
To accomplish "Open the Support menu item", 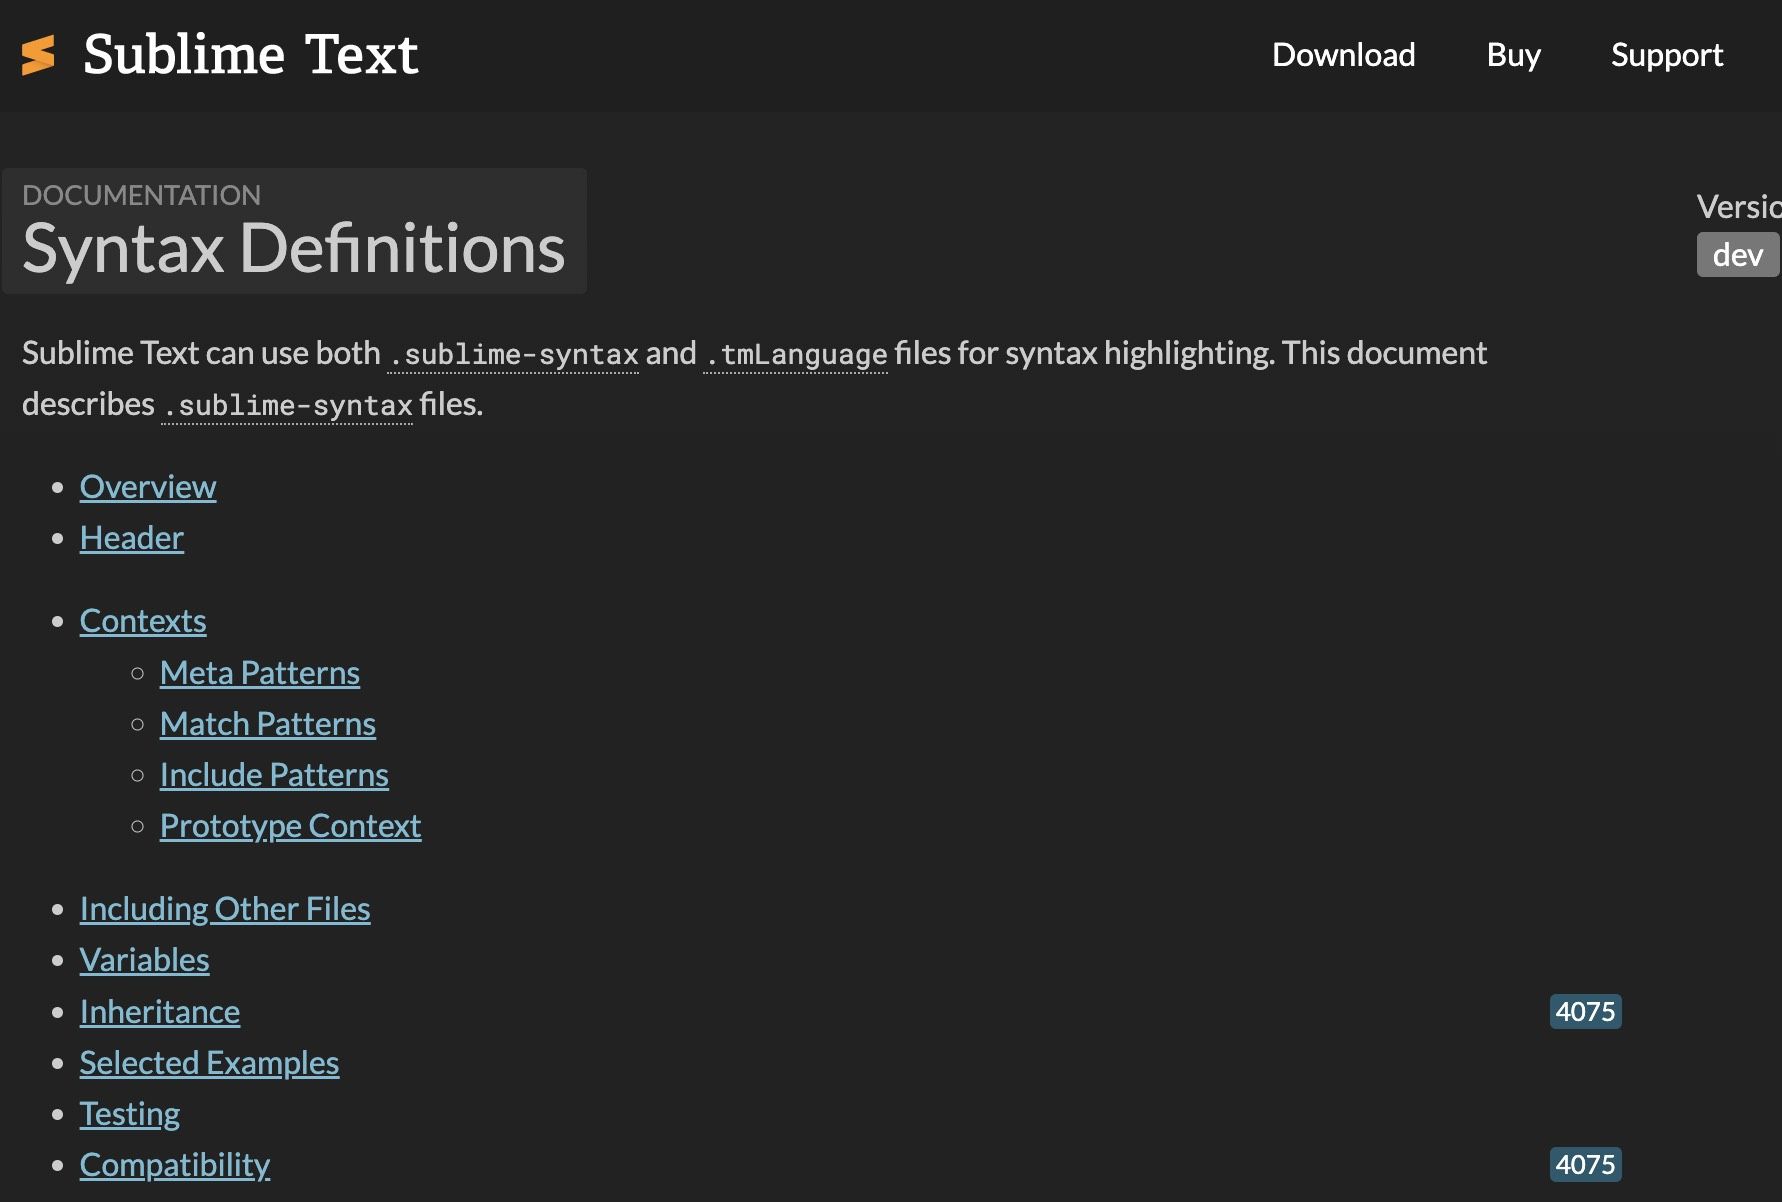I will click(x=1667, y=55).
